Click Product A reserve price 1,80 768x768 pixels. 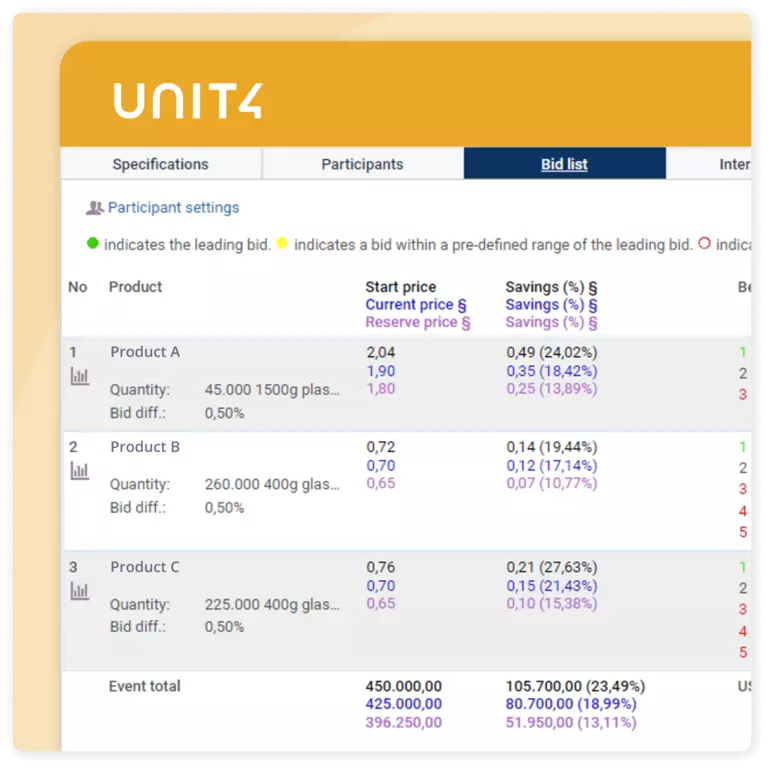pos(381,388)
